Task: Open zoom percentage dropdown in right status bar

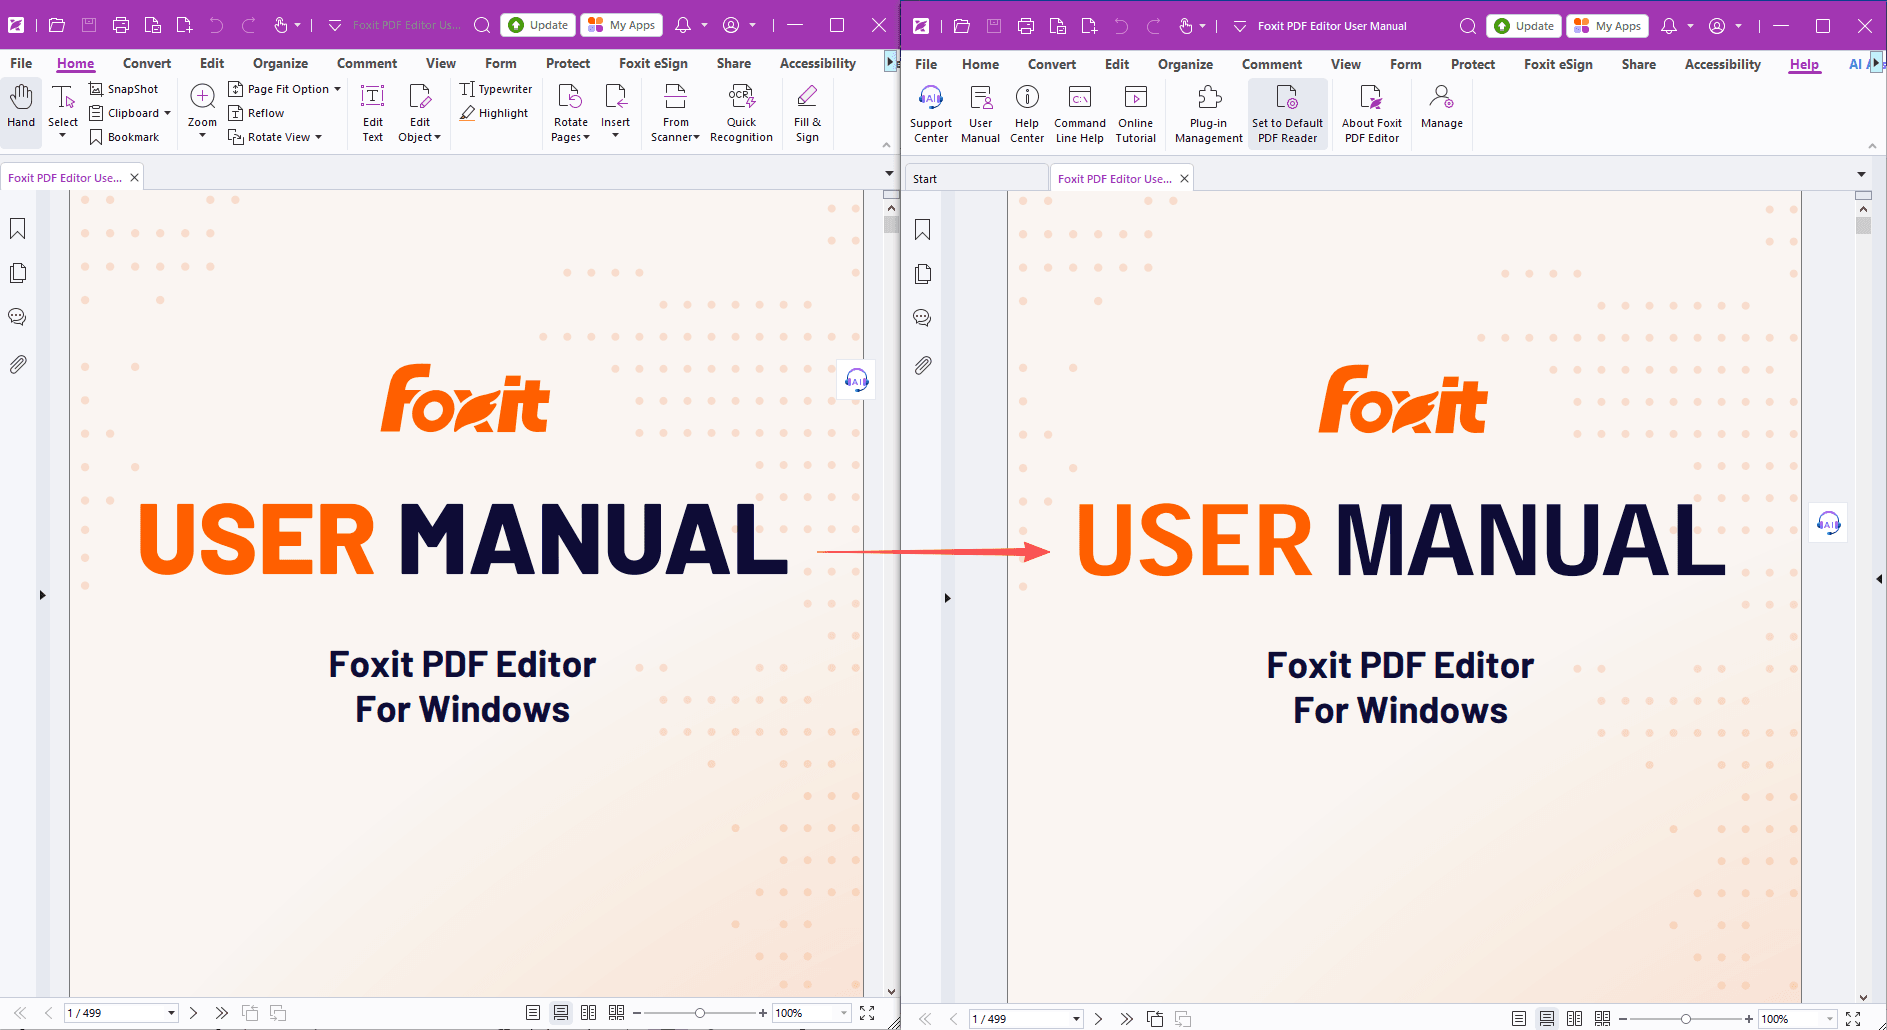Action: (x=1830, y=1019)
